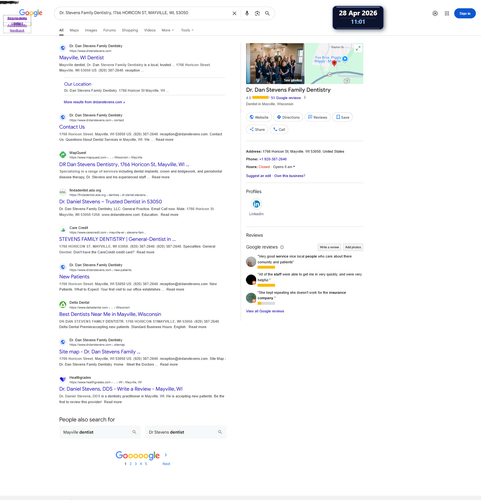Open the Mayville, WI Dentist result

81,58
